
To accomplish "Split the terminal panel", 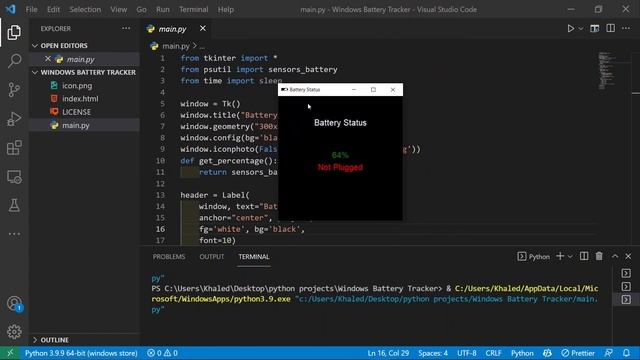I will tap(584, 256).
